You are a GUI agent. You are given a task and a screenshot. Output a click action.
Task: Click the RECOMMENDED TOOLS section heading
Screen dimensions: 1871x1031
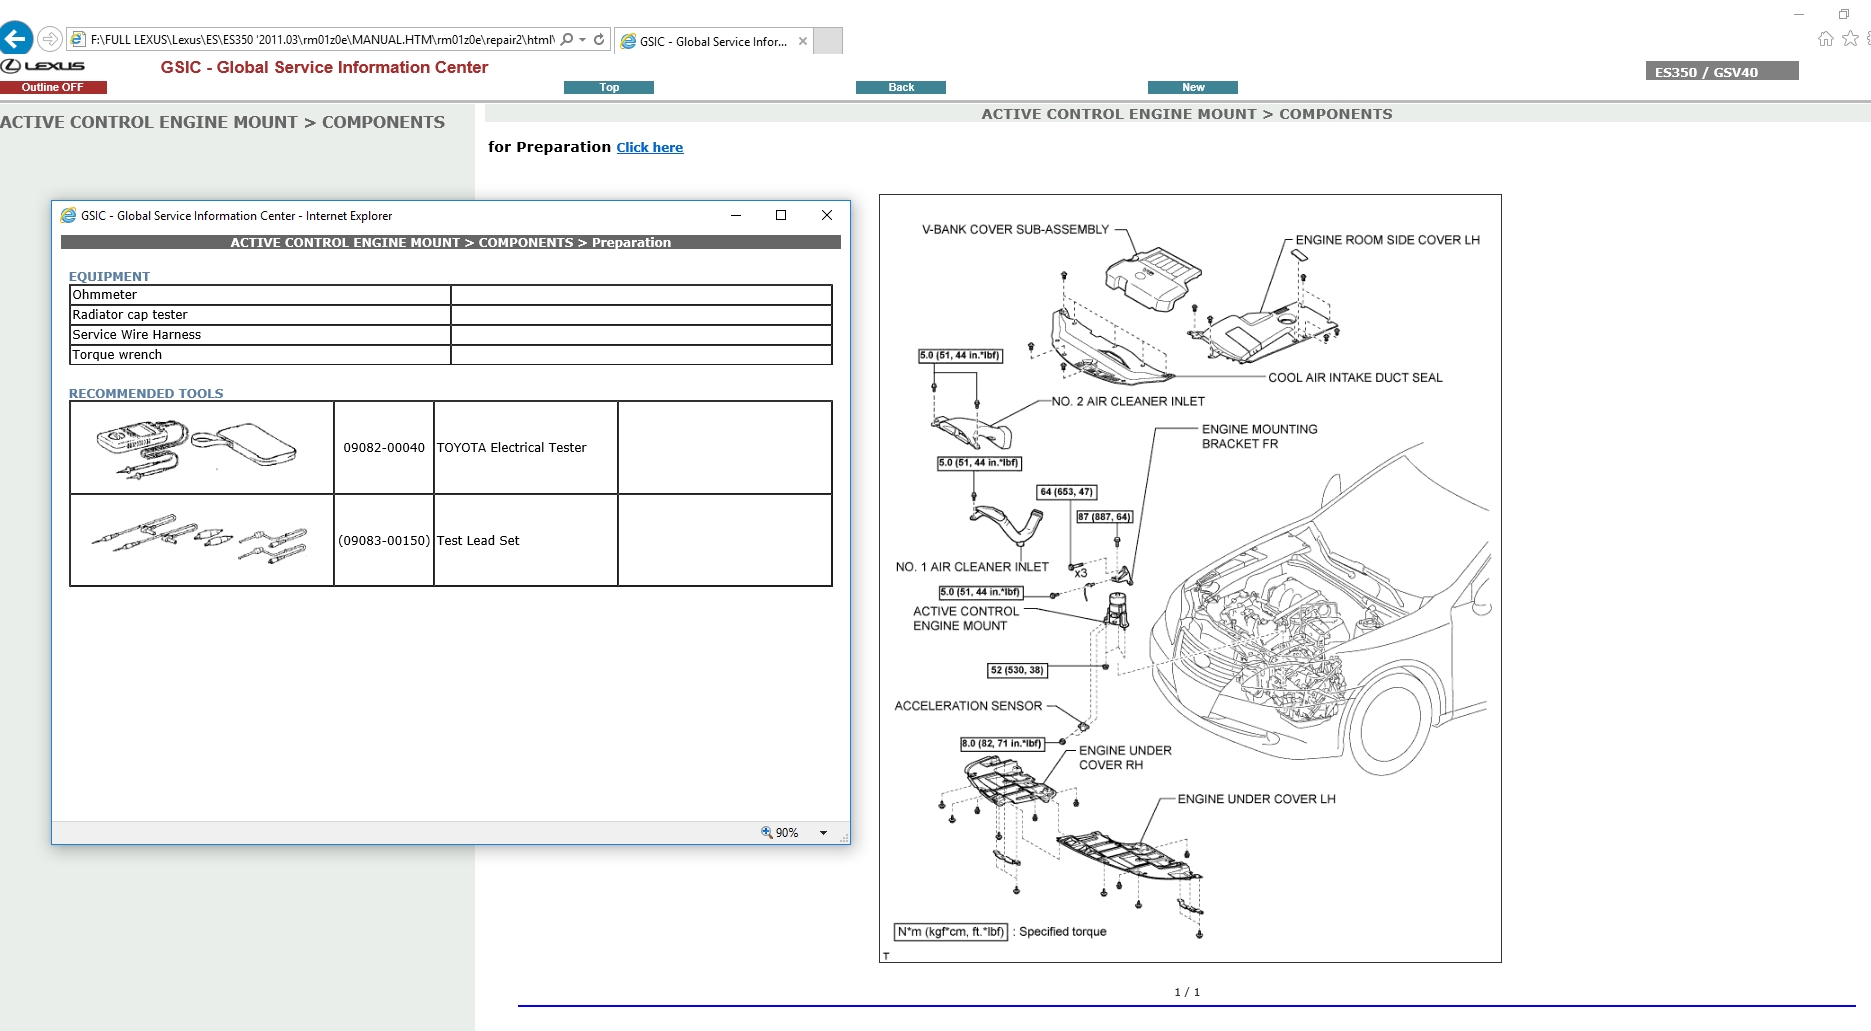pyautogui.click(x=146, y=393)
